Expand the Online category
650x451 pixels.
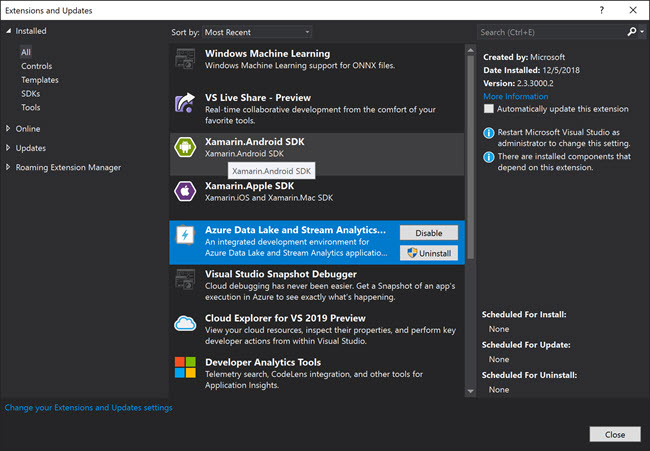coord(8,129)
